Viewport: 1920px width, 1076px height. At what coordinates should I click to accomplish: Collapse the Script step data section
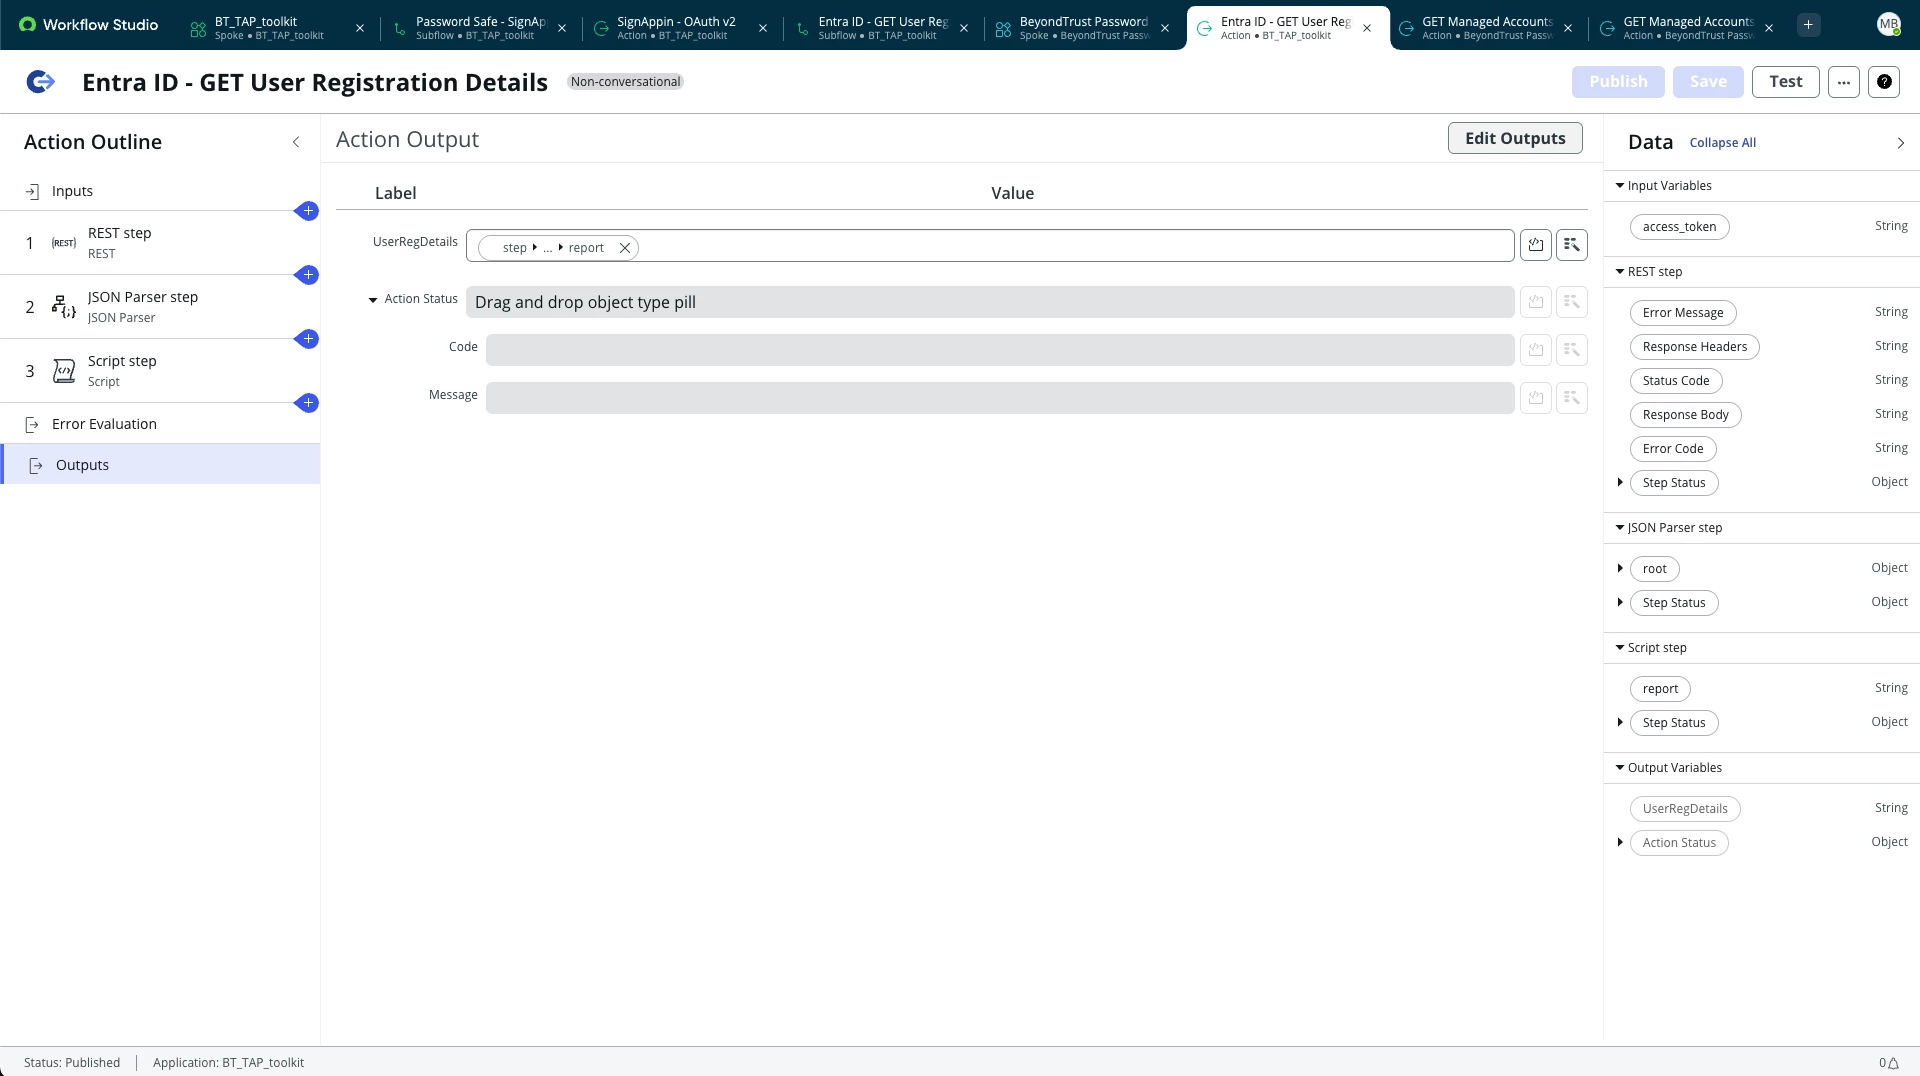tap(1620, 648)
